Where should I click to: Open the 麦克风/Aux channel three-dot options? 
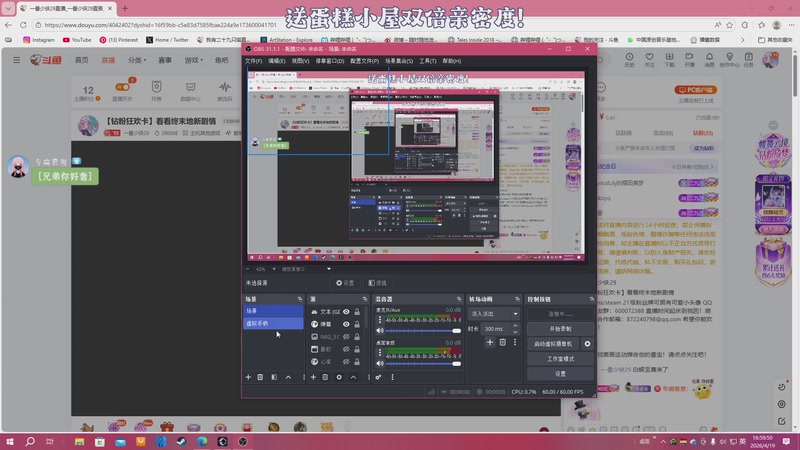pyautogui.click(x=380, y=320)
